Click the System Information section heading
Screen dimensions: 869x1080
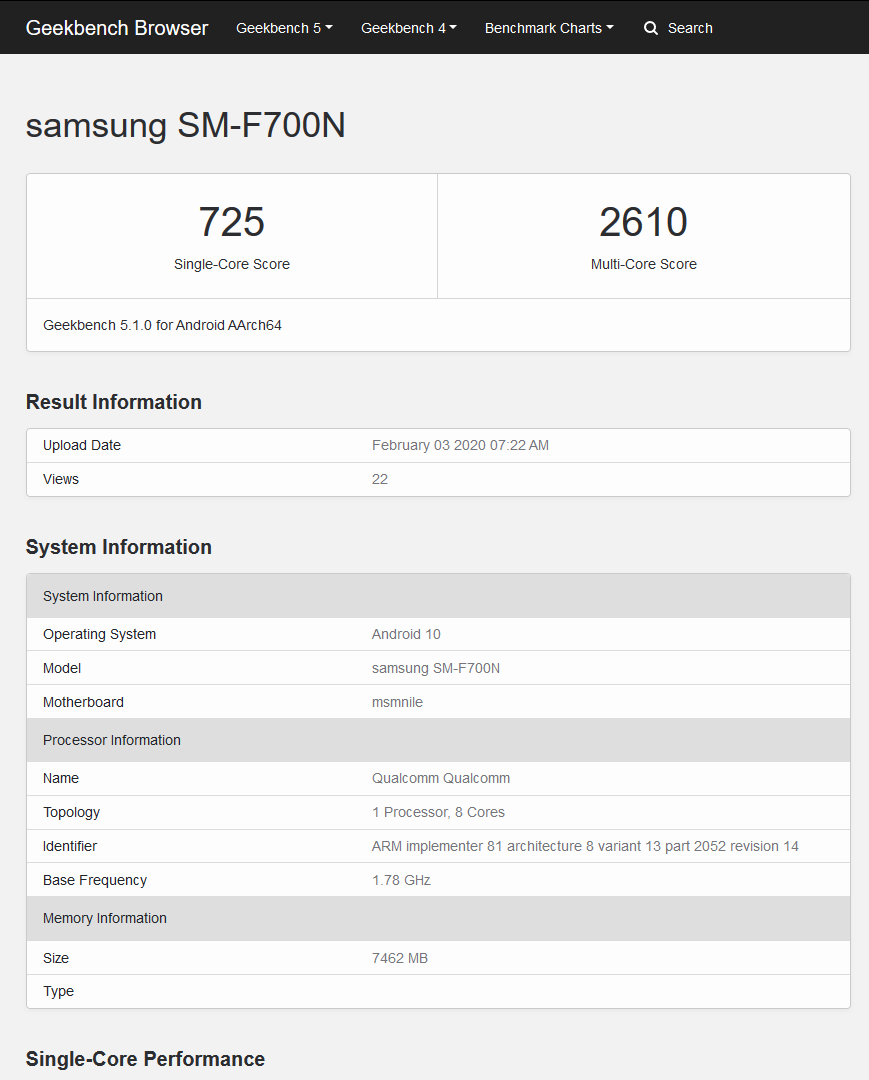(x=118, y=548)
